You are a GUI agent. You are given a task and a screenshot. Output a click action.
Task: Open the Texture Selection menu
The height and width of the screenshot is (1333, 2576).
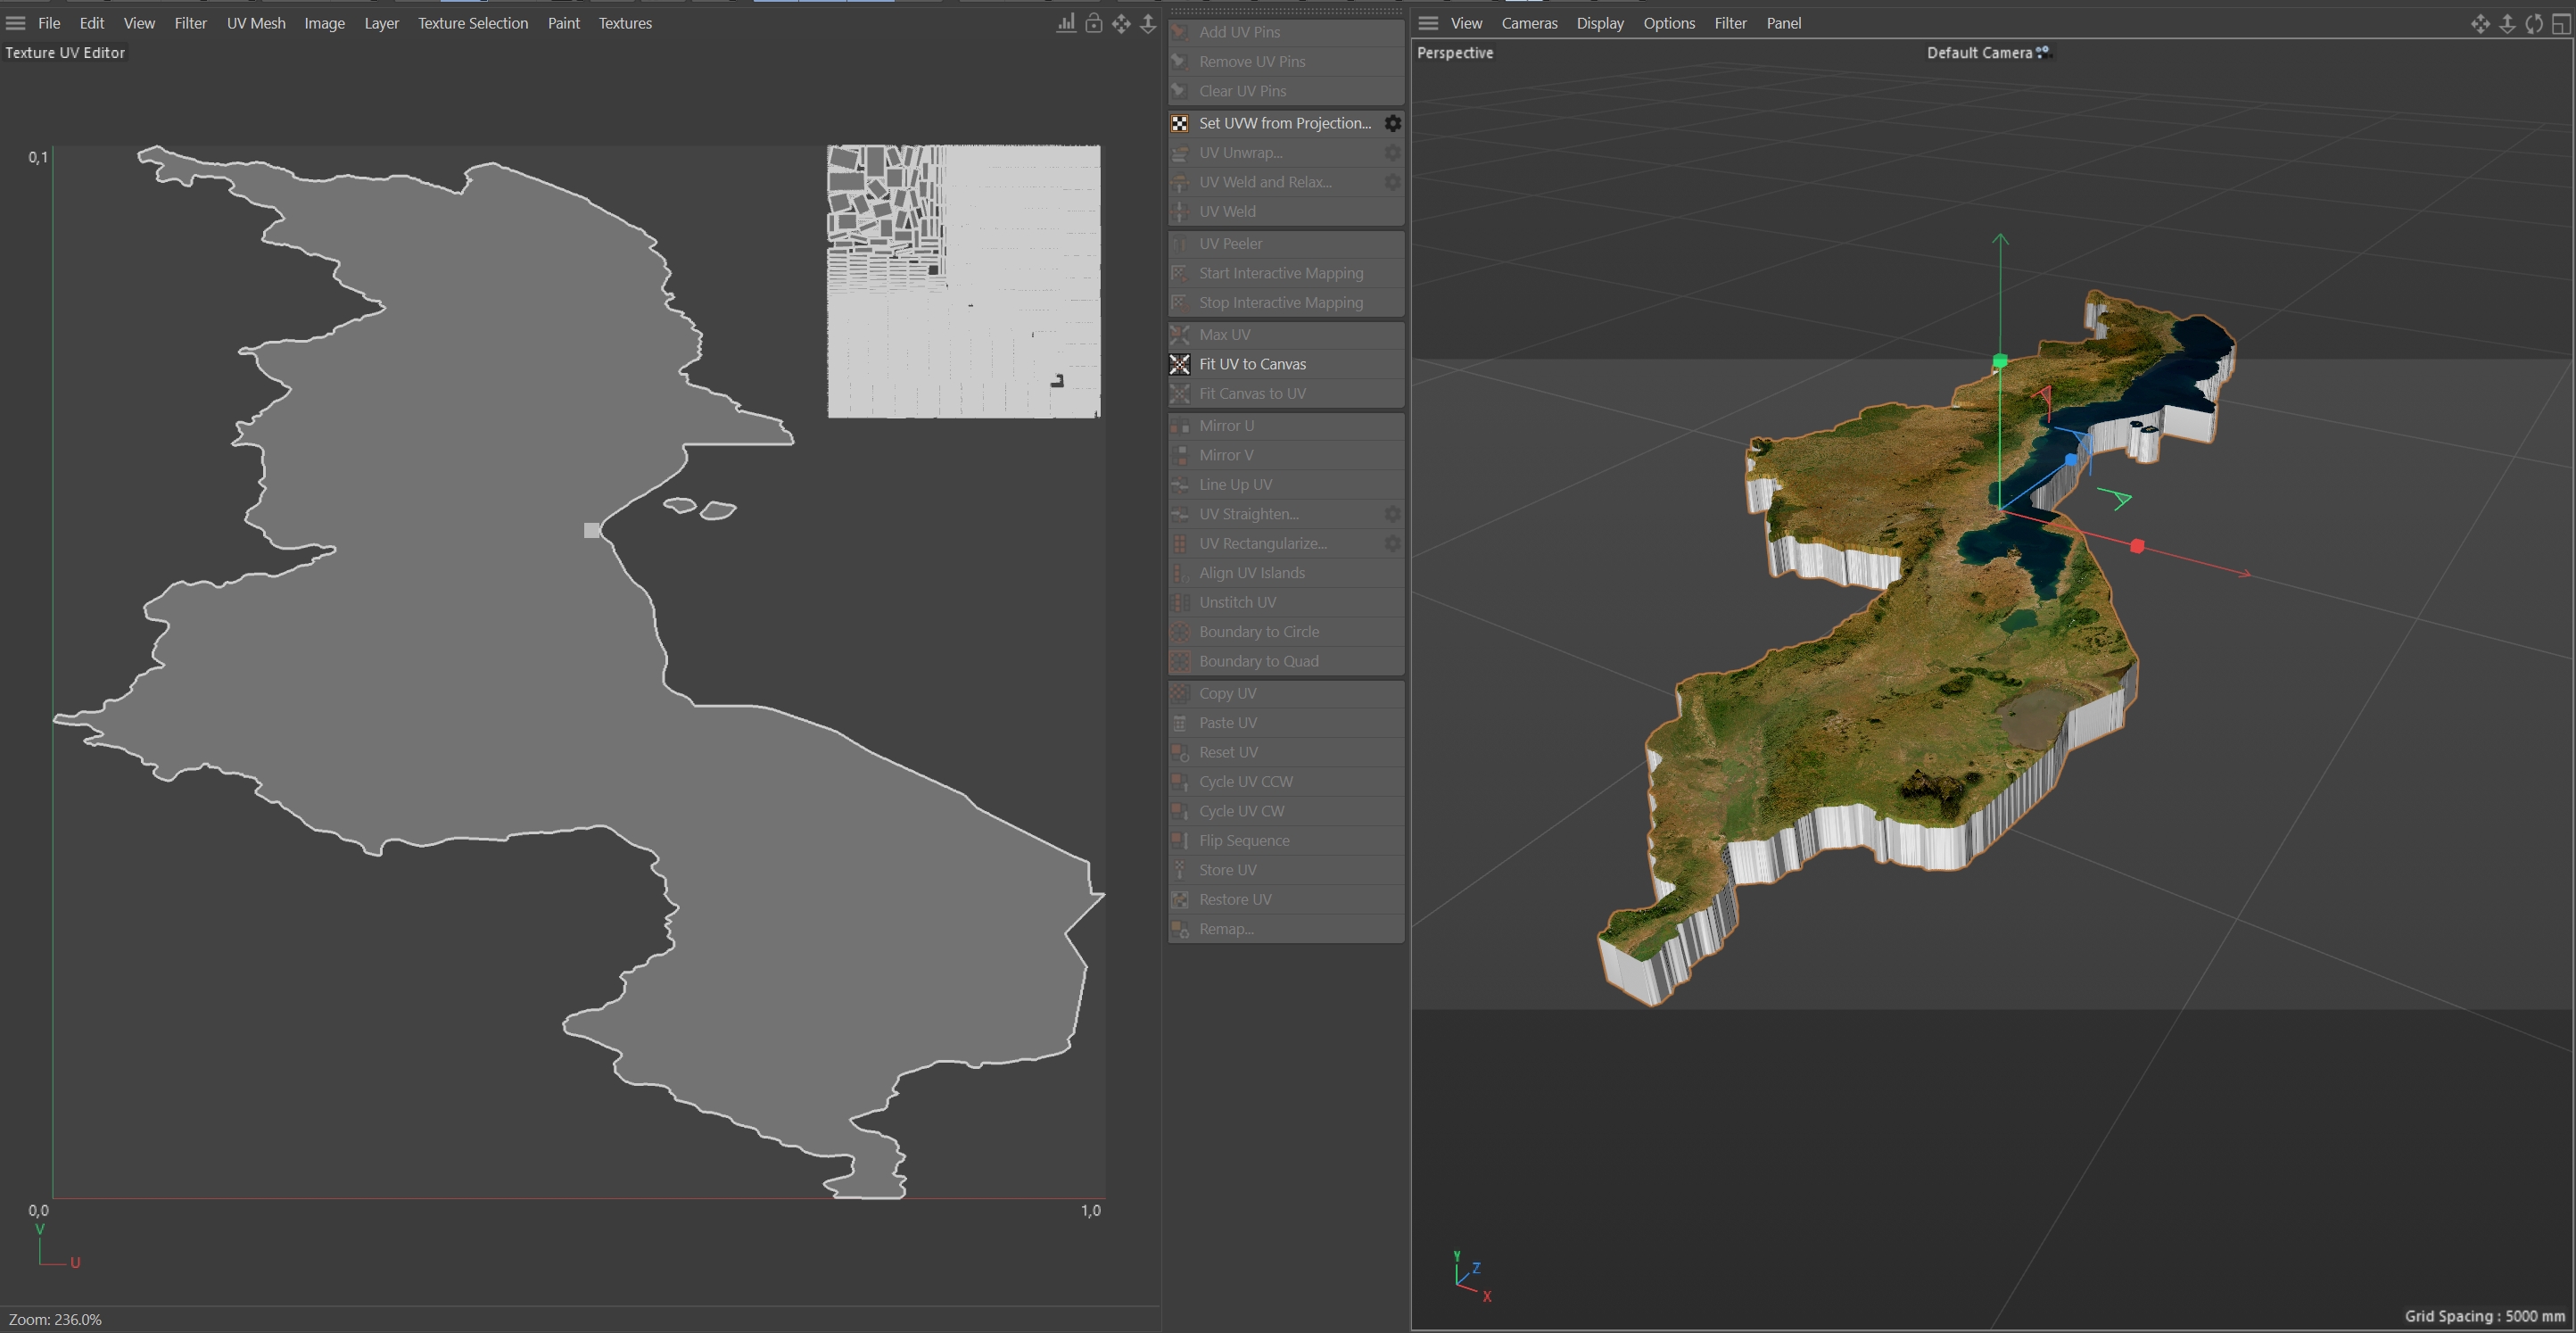[x=472, y=23]
